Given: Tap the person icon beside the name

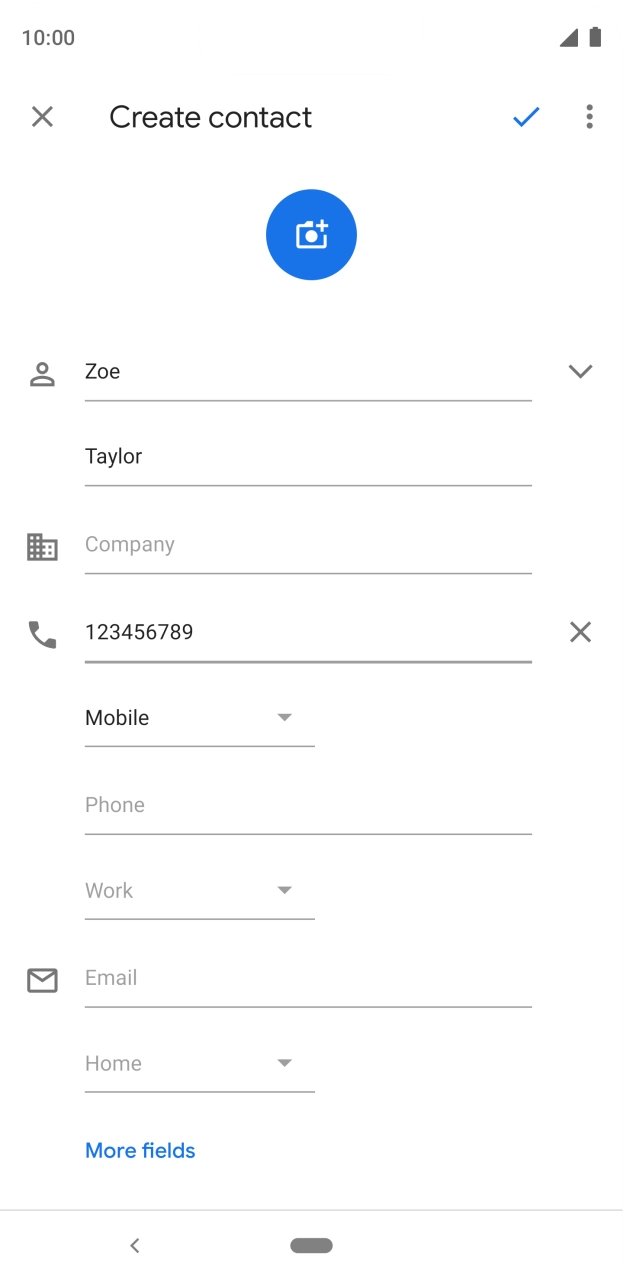Looking at the screenshot, I should [x=42, y=375].
